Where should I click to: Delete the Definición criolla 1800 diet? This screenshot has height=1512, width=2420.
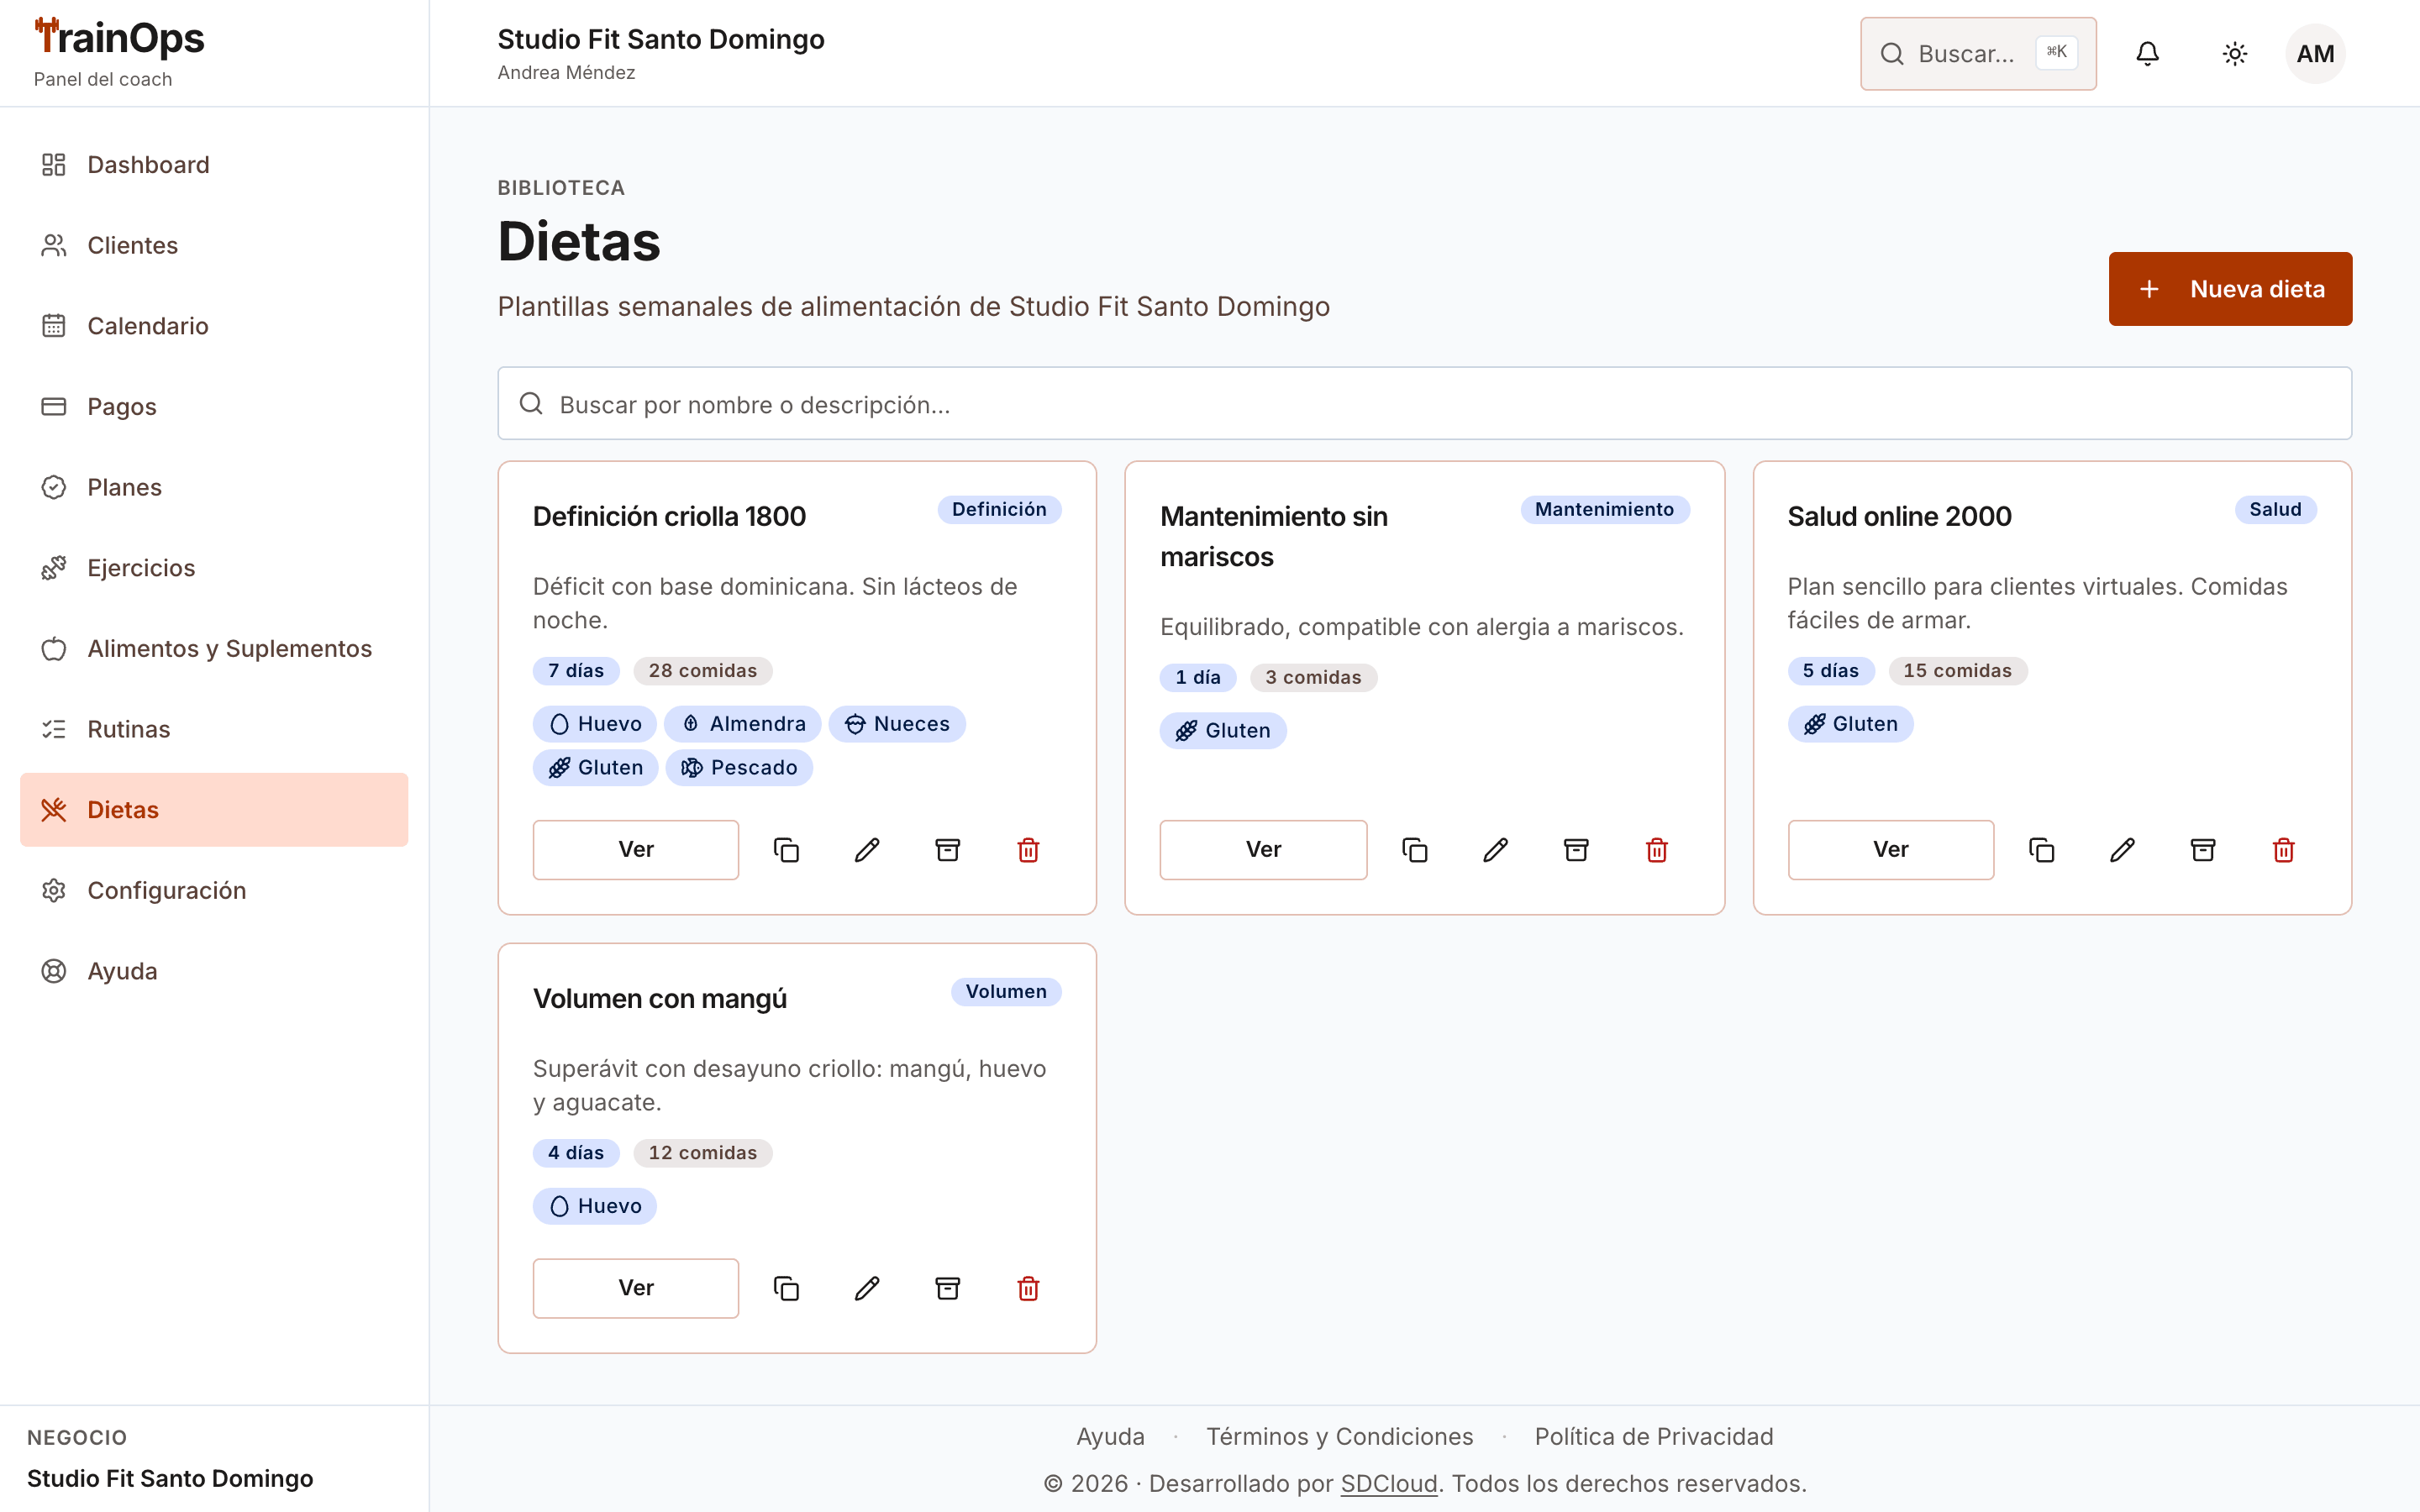pyautogui.click(x=1028, y=850)
